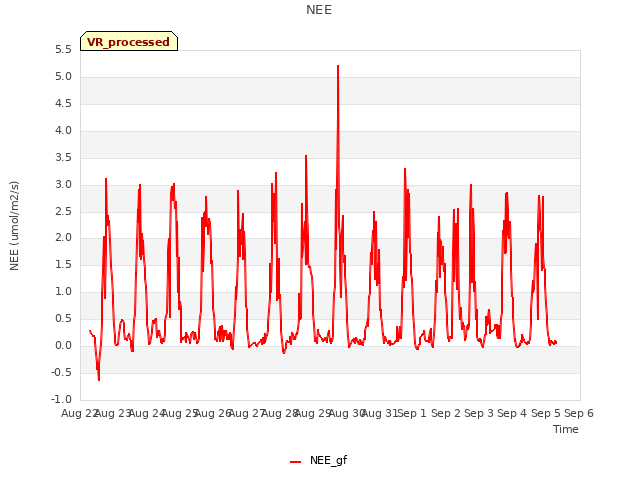Click the 3.5 y-axis tick value
This screenshot has height=480, width=640.
(63, 158)
